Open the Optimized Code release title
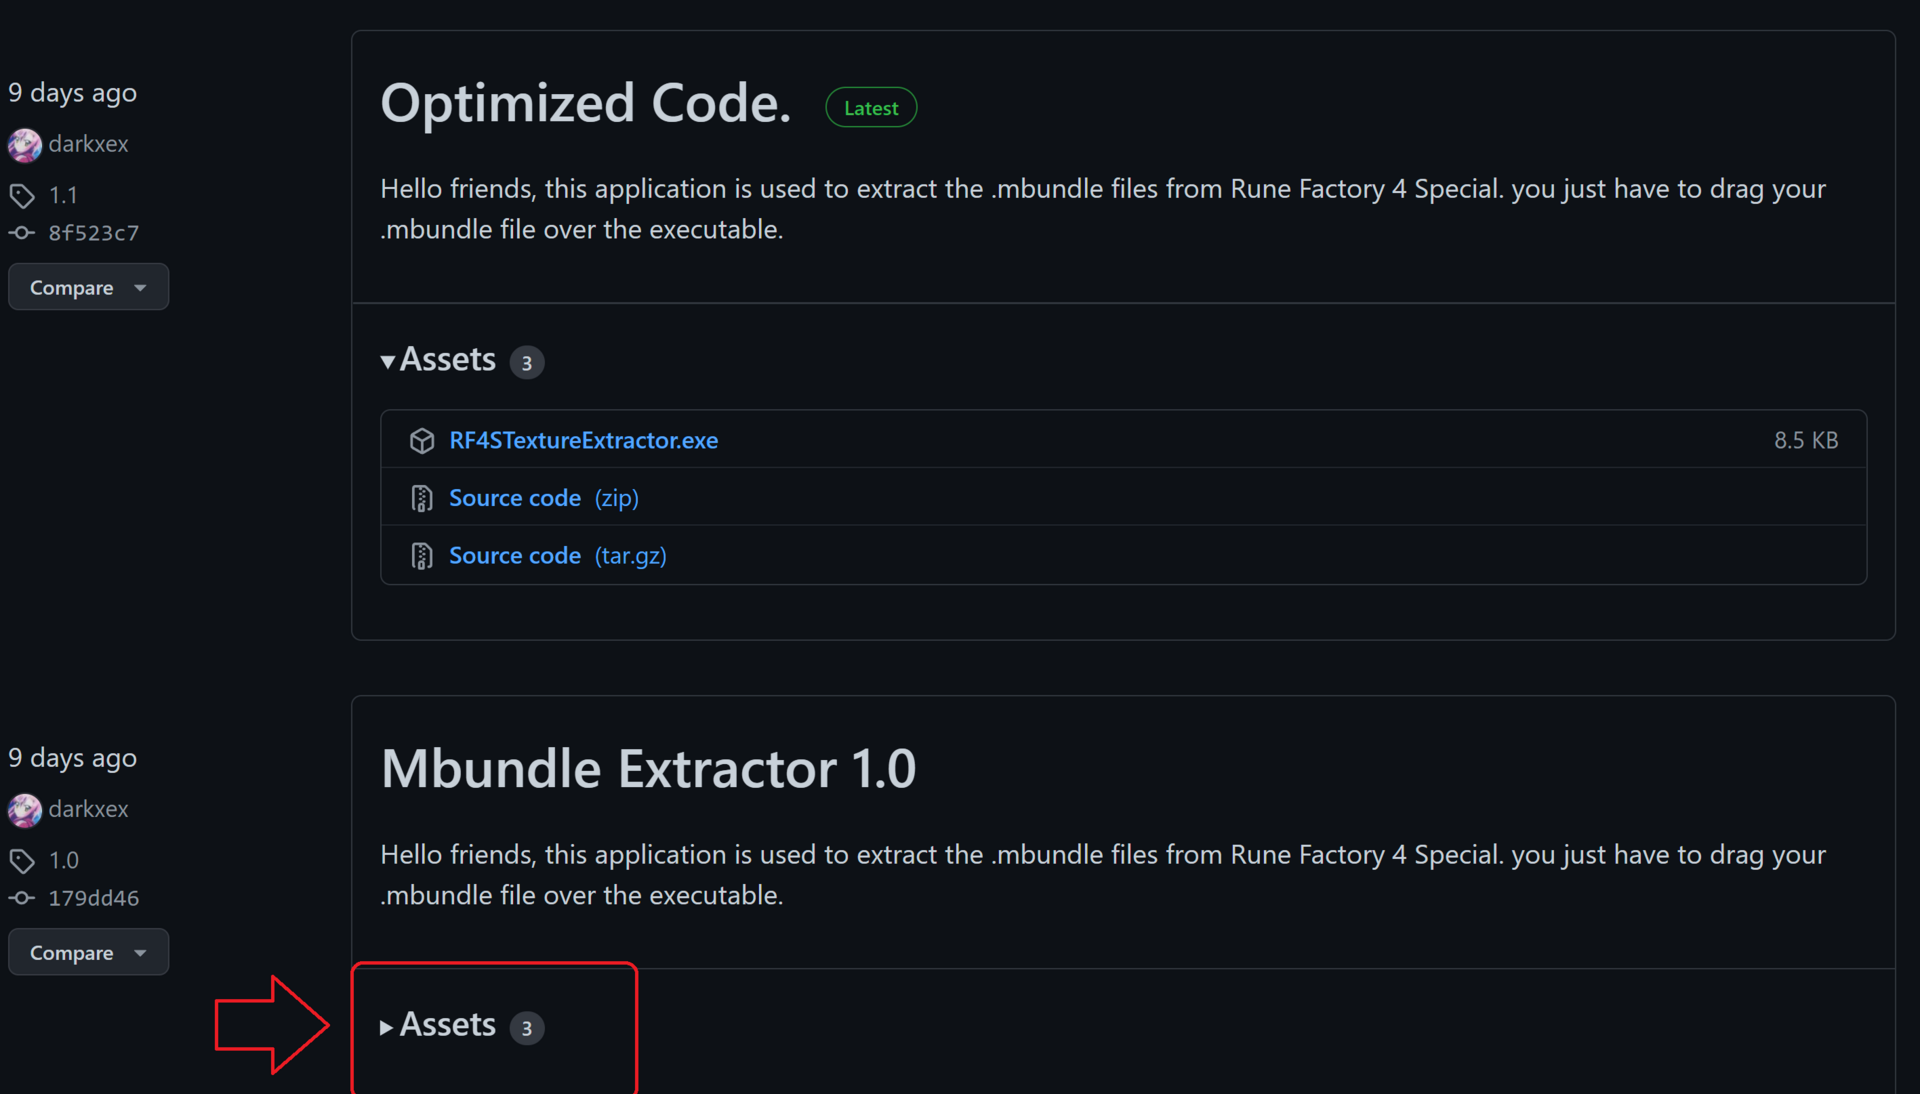This screenshot has width=1920, height=1094. coord(586,103)
